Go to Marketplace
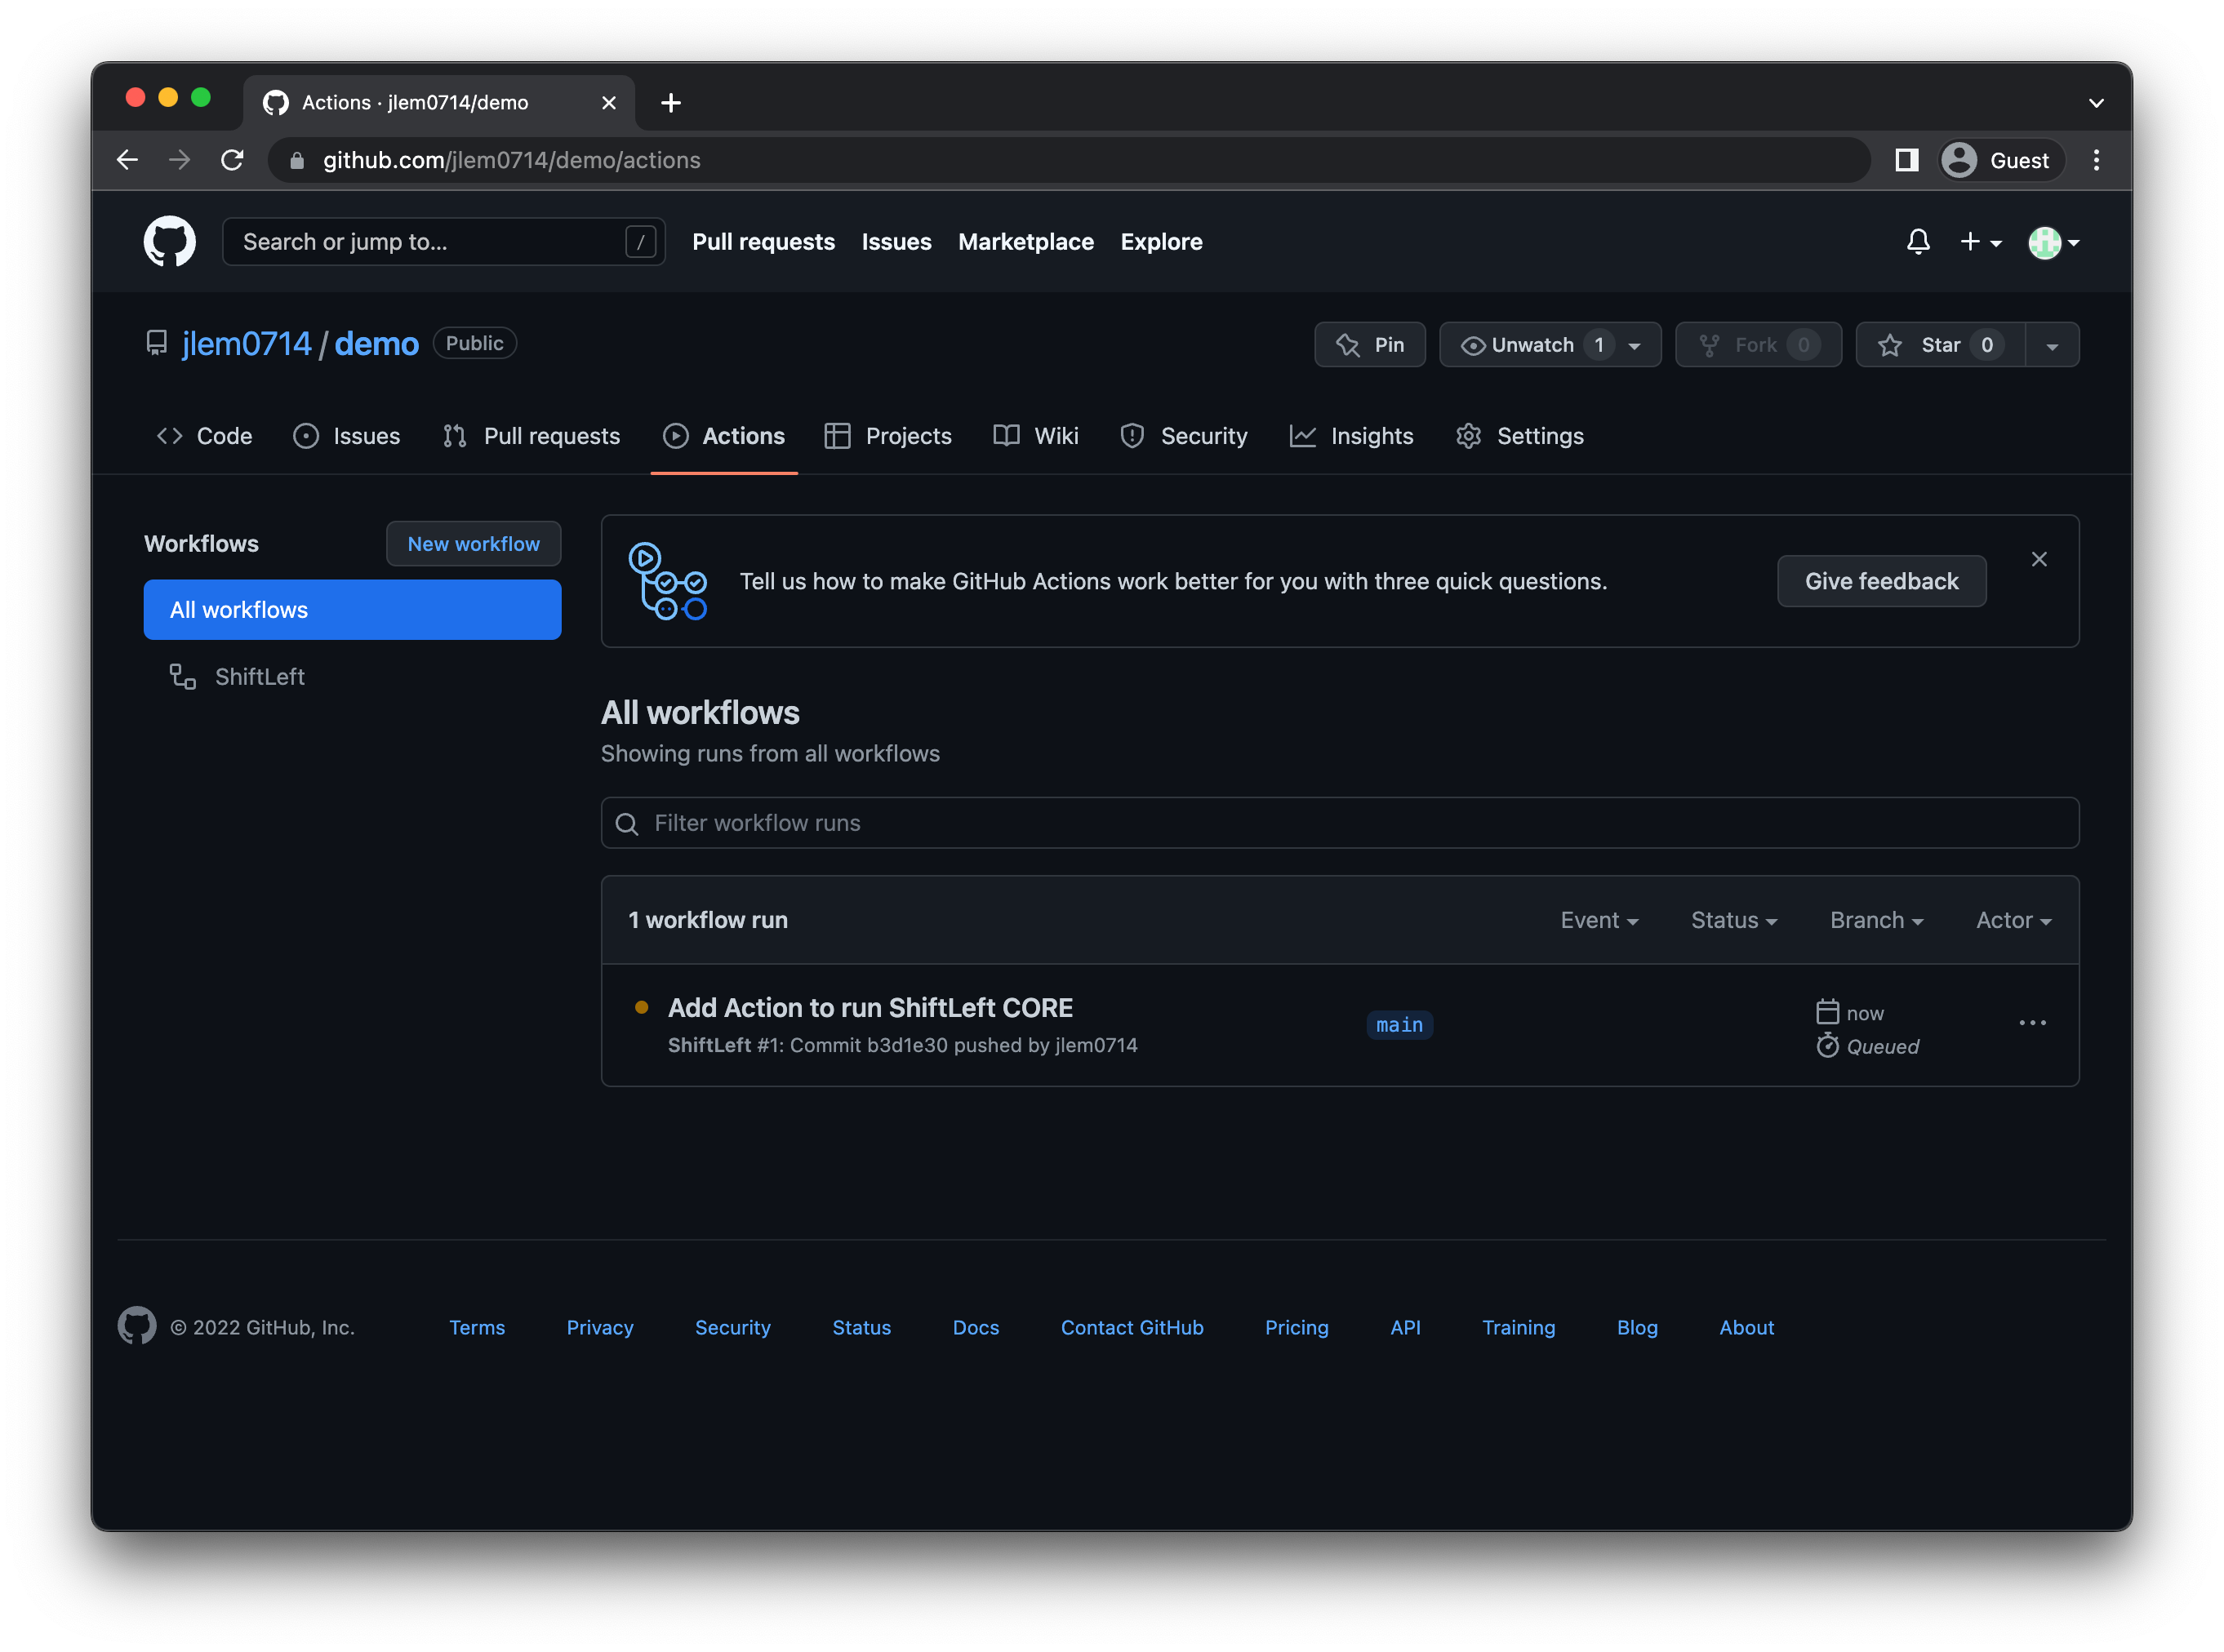Viewport: 2224px width, 1652px height. (x=1025, y=241)
